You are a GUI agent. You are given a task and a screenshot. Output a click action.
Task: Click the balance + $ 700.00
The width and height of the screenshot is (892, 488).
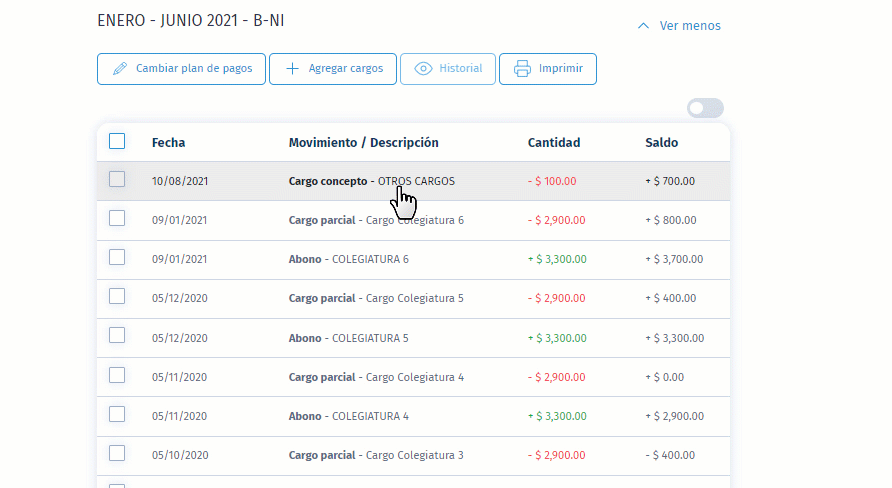[x=670, y=181]
